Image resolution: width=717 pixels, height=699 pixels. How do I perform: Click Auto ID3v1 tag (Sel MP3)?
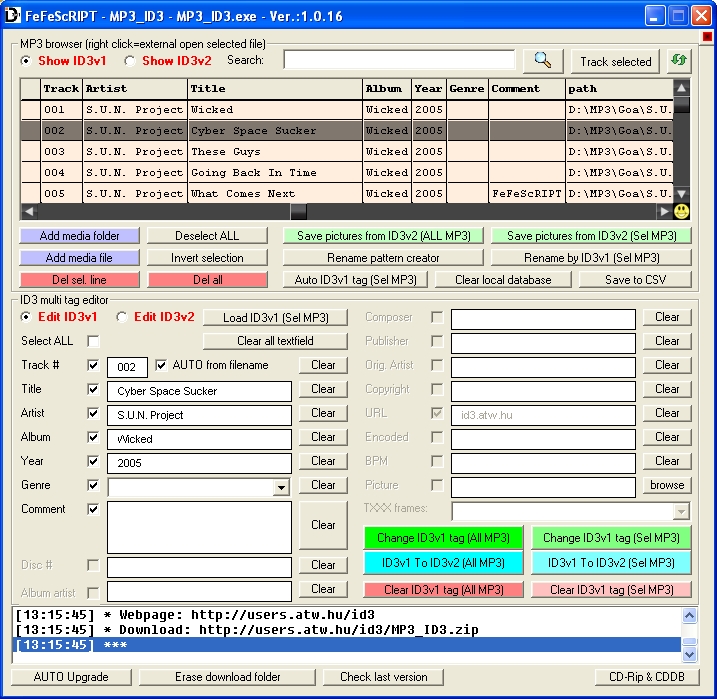[x=355, y=280]
